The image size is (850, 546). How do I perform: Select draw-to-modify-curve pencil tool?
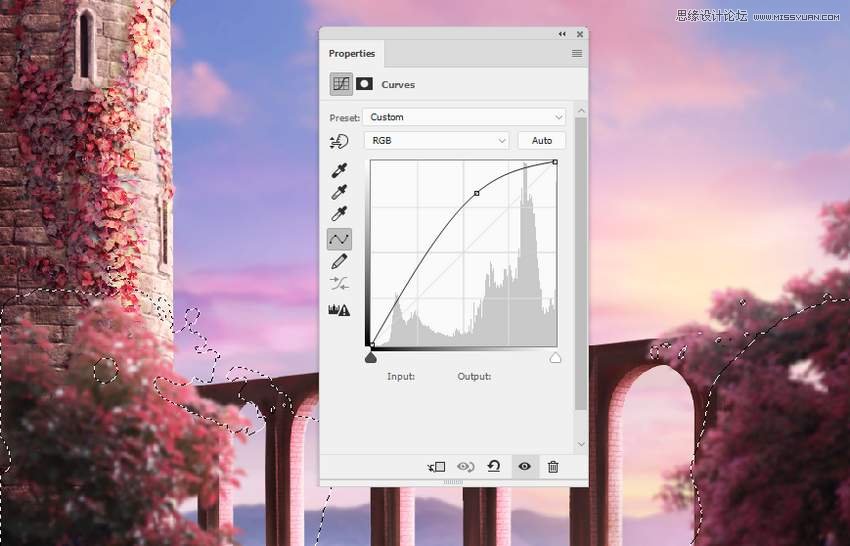click(339, 261)
